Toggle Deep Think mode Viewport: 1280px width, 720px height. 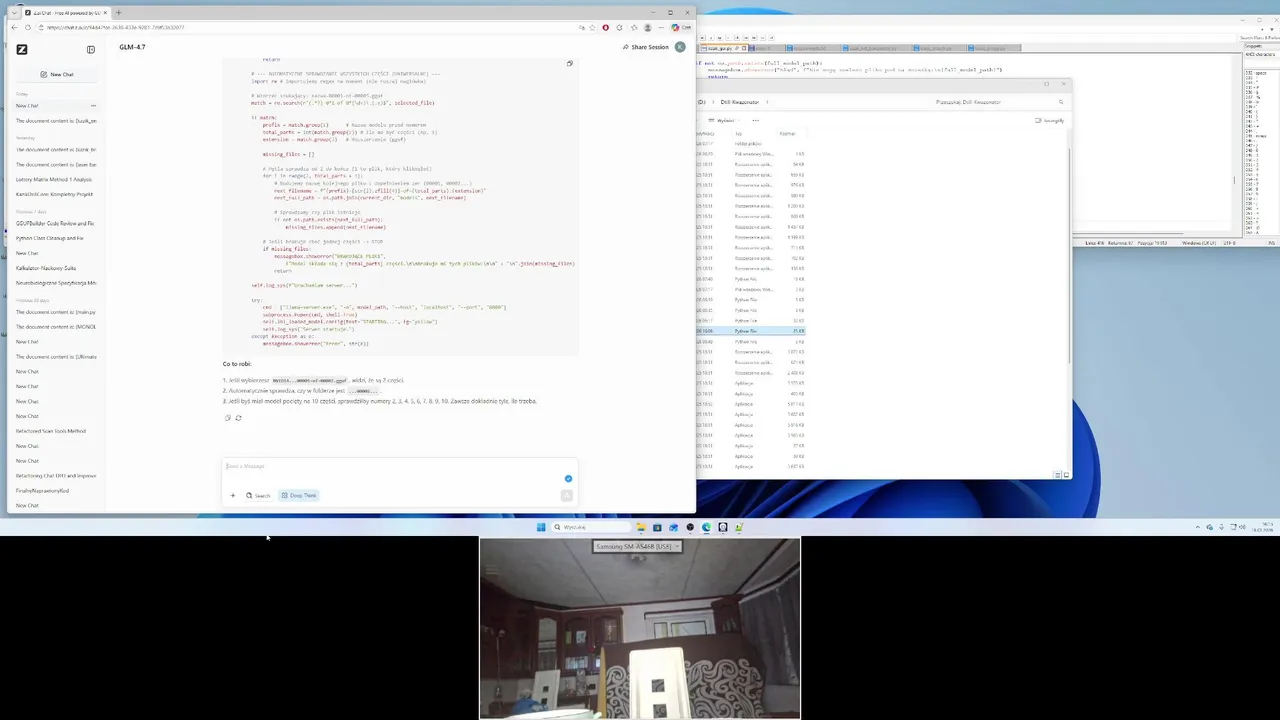coord(299,495)
